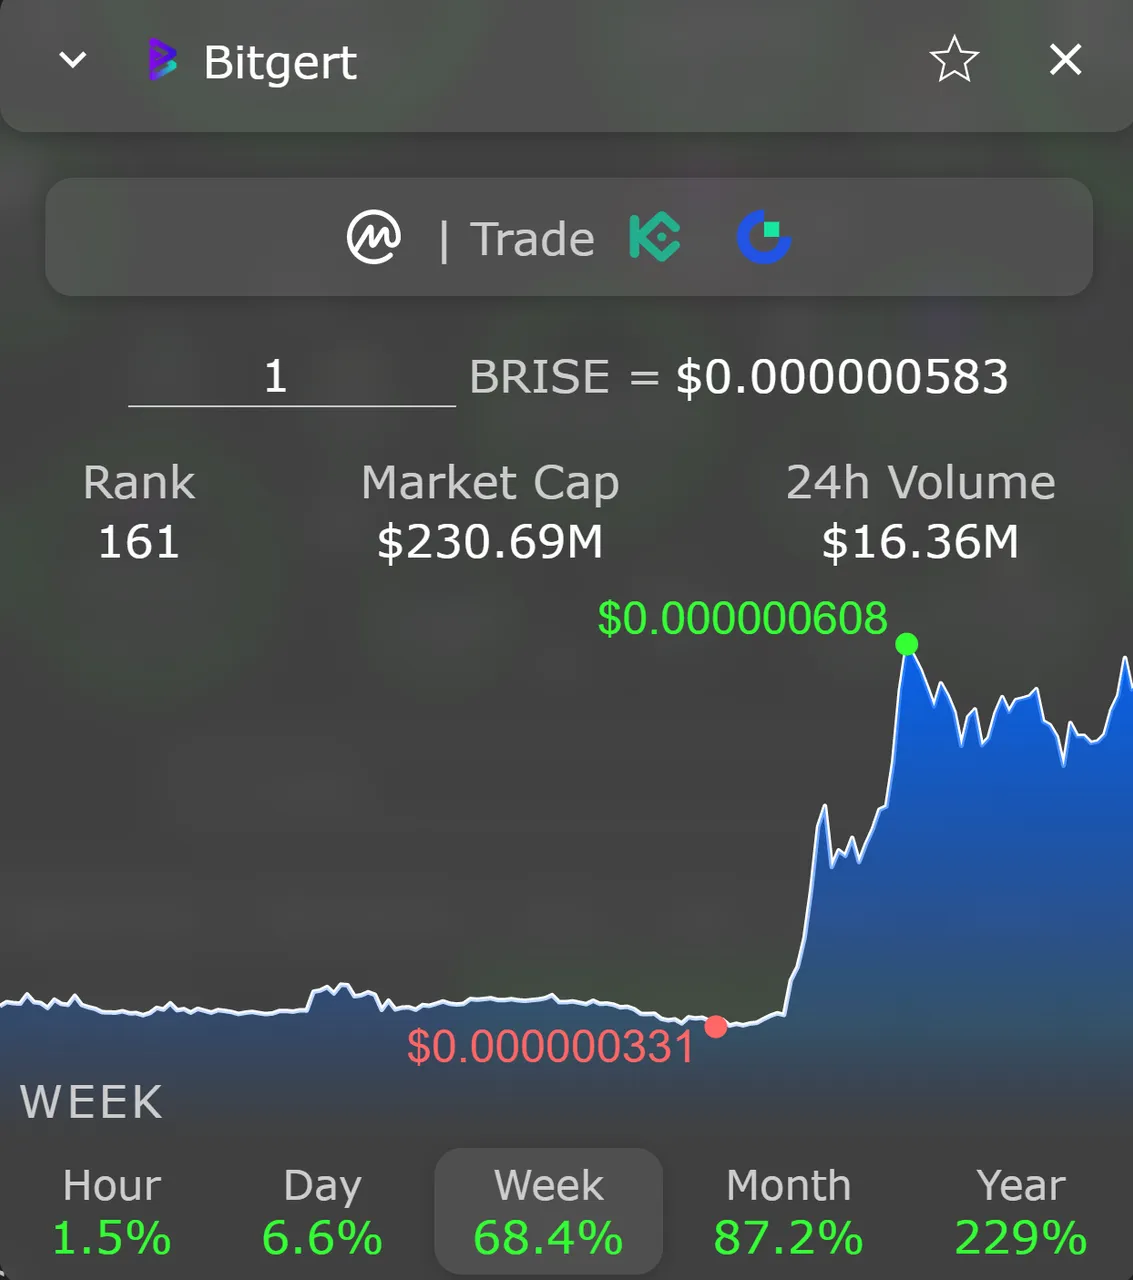This screenshot has height=1280, width=1133.
Task: Click the Rank heading
Action: (x=139, y=483)
